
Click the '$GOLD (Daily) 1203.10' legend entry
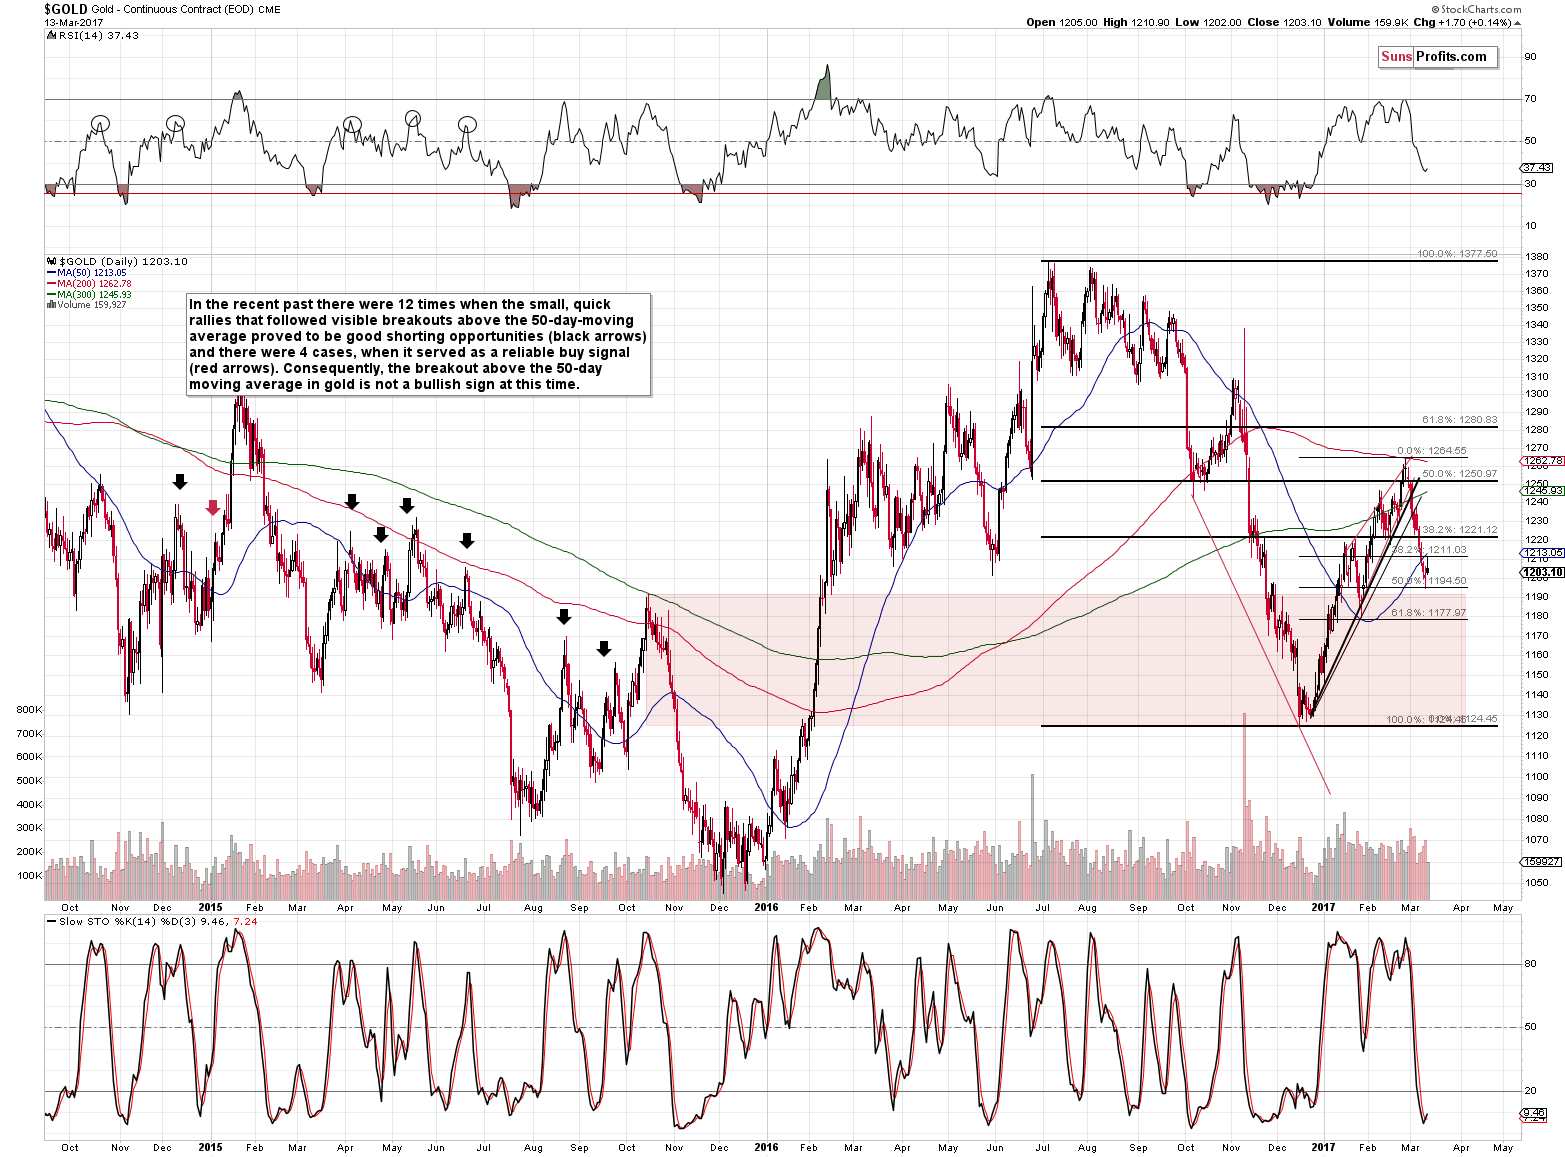(123, 261)
